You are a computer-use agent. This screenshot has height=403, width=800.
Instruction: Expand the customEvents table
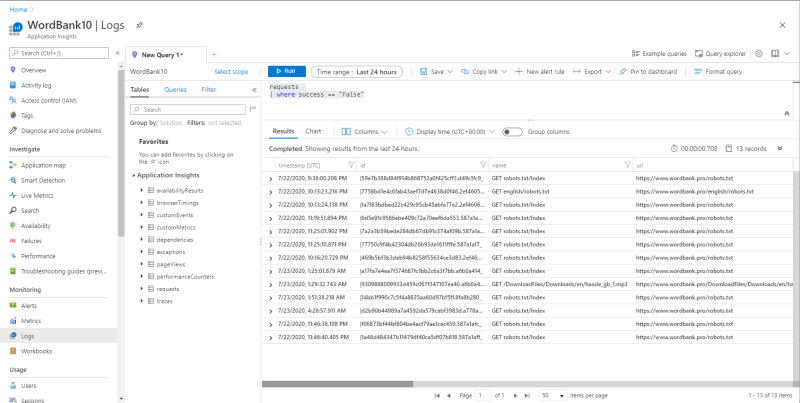coord(141,215)
